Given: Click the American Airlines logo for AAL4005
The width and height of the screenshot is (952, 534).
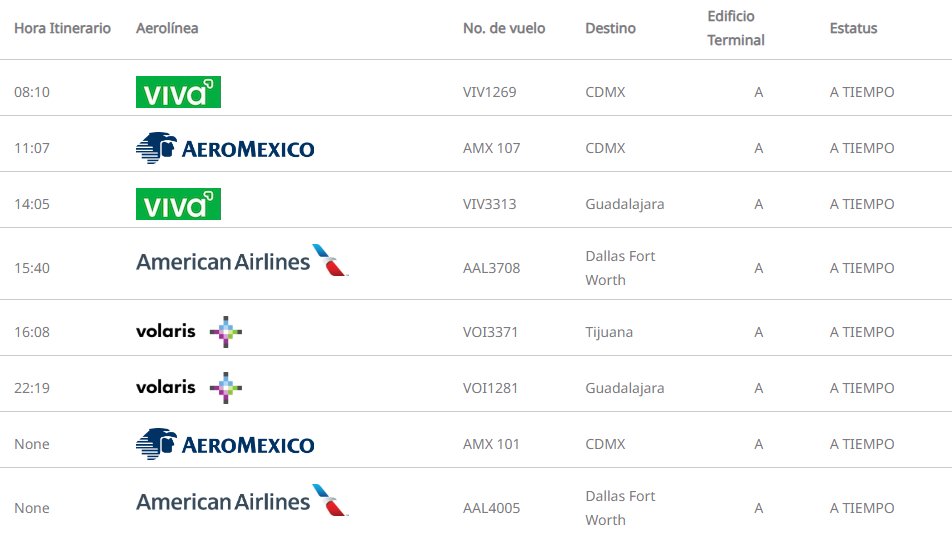Looking at the screenshot, I should point(242,502).
